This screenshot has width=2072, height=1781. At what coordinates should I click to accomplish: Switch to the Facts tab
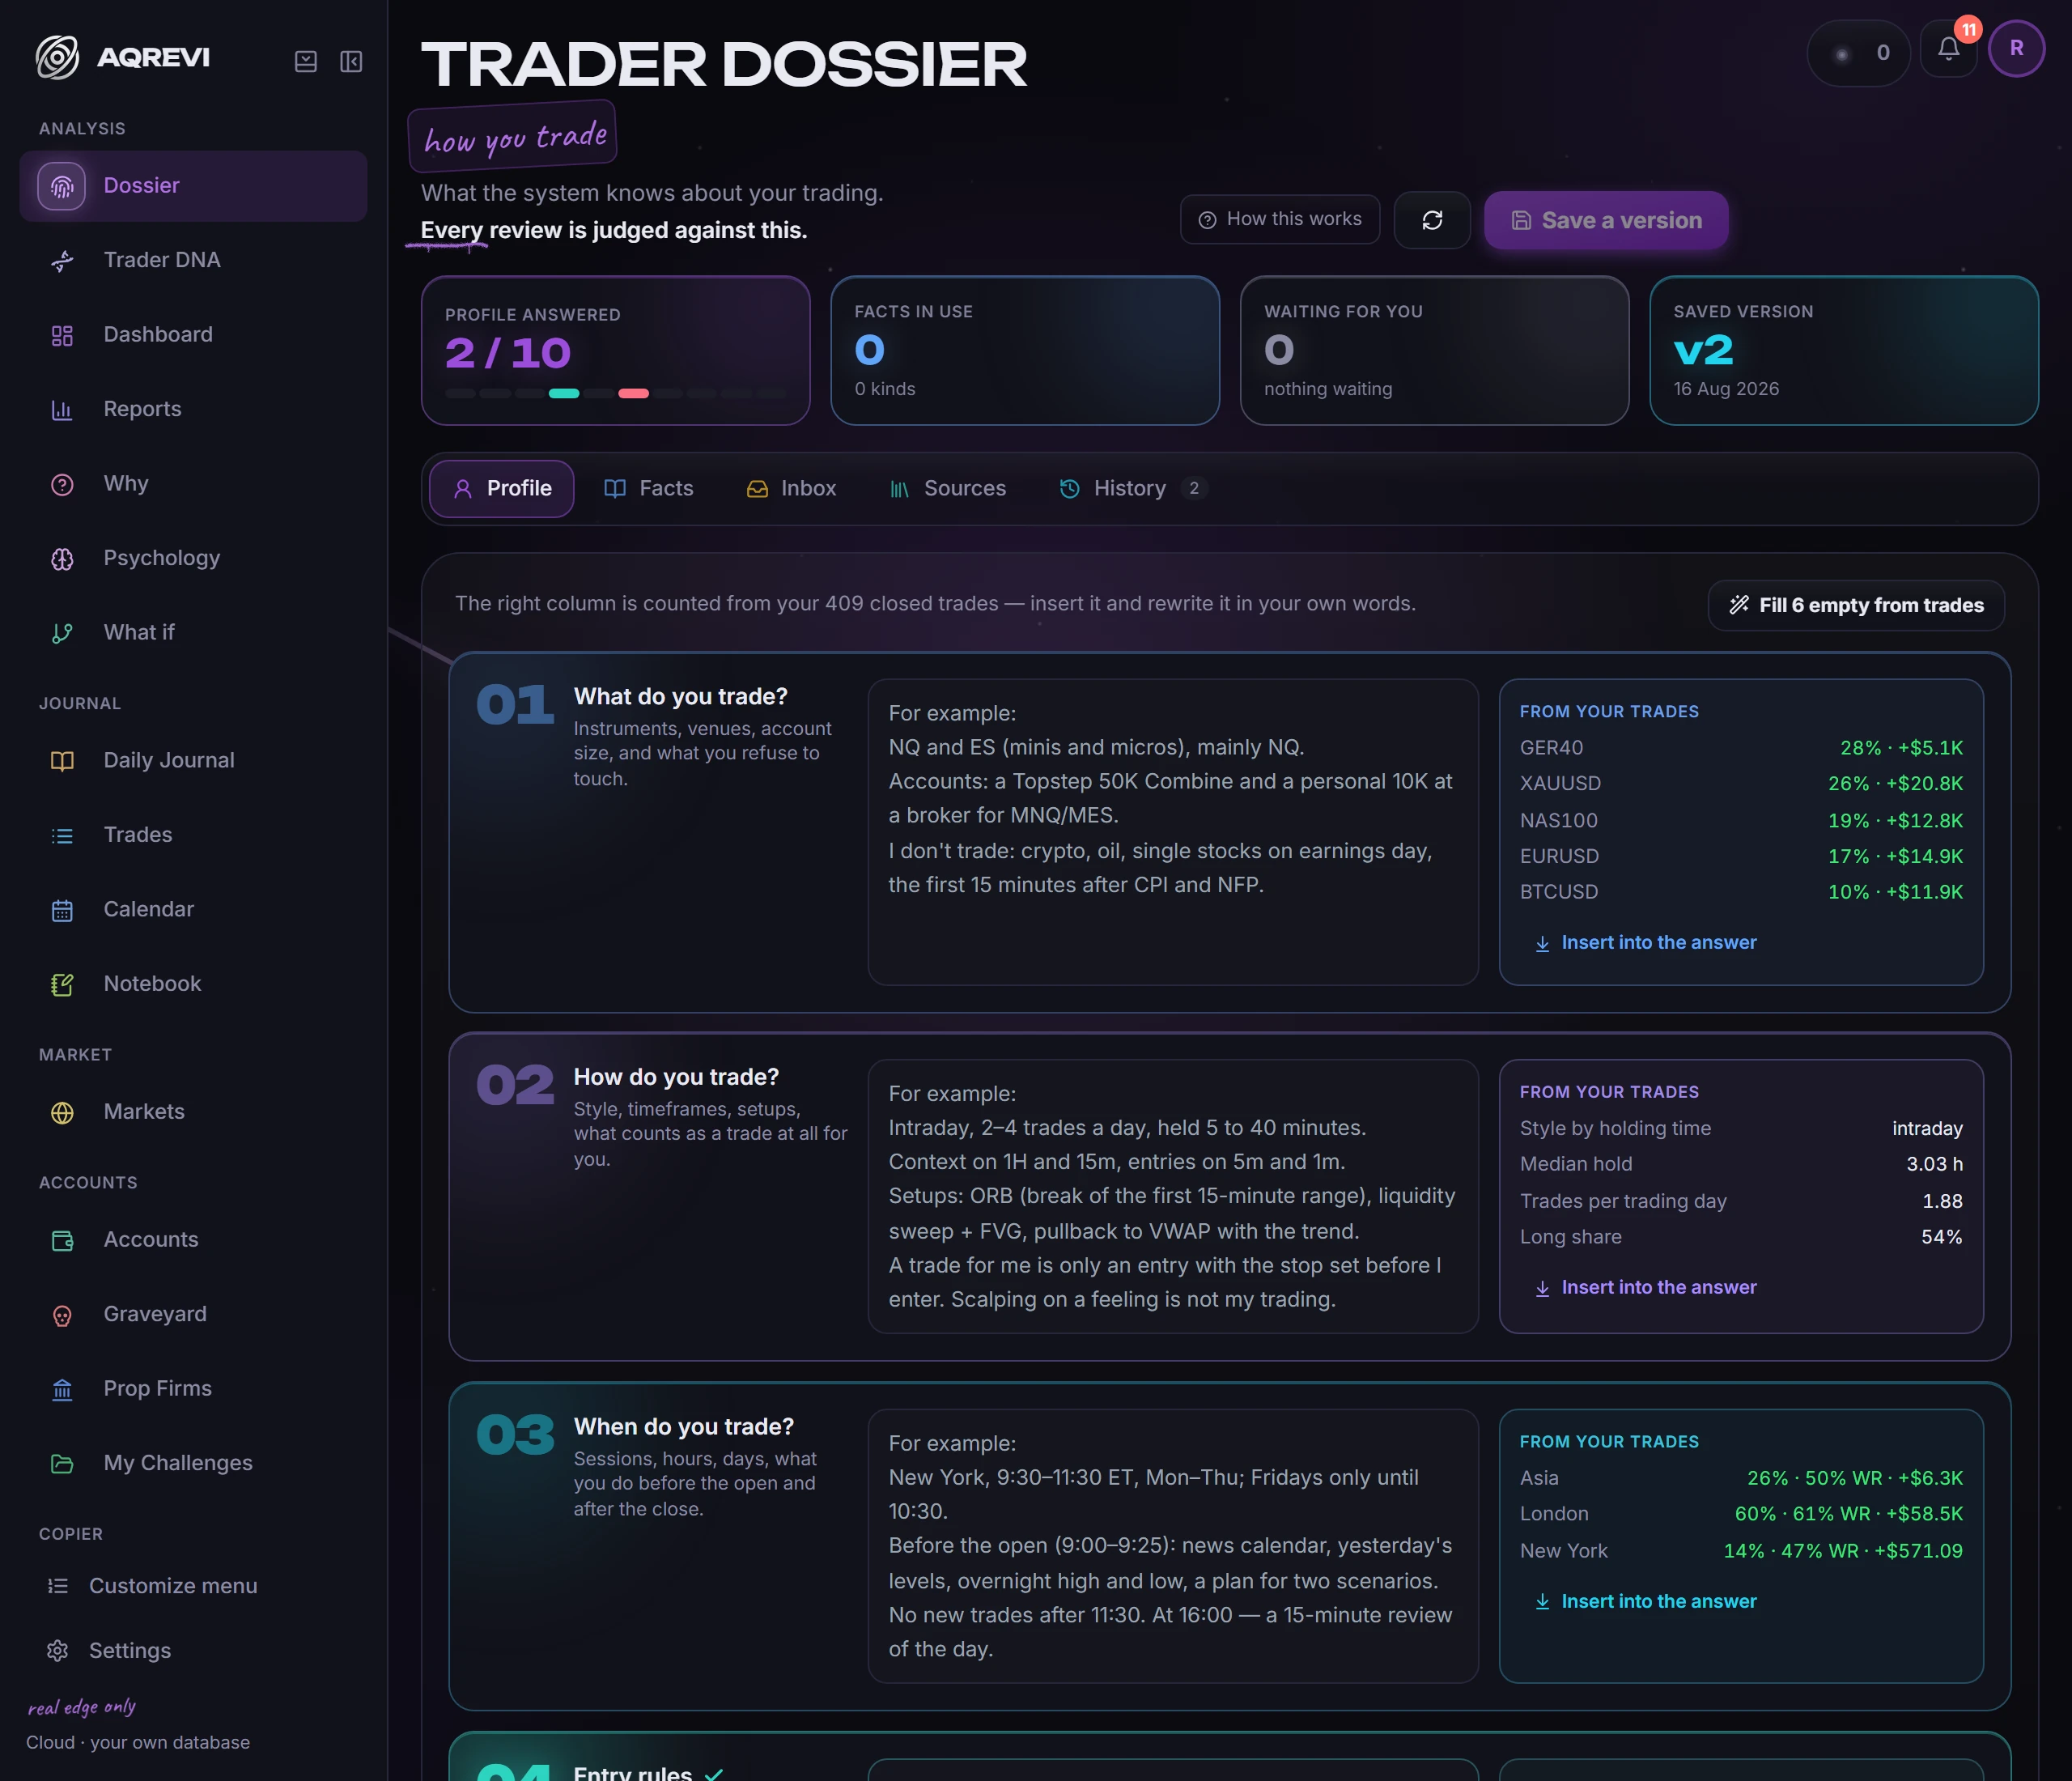tap(649, 488)
